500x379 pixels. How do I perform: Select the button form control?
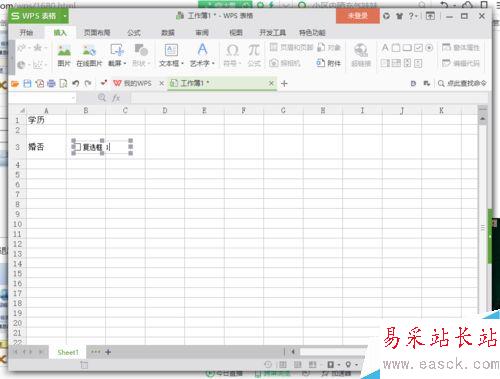pos(407,48)
